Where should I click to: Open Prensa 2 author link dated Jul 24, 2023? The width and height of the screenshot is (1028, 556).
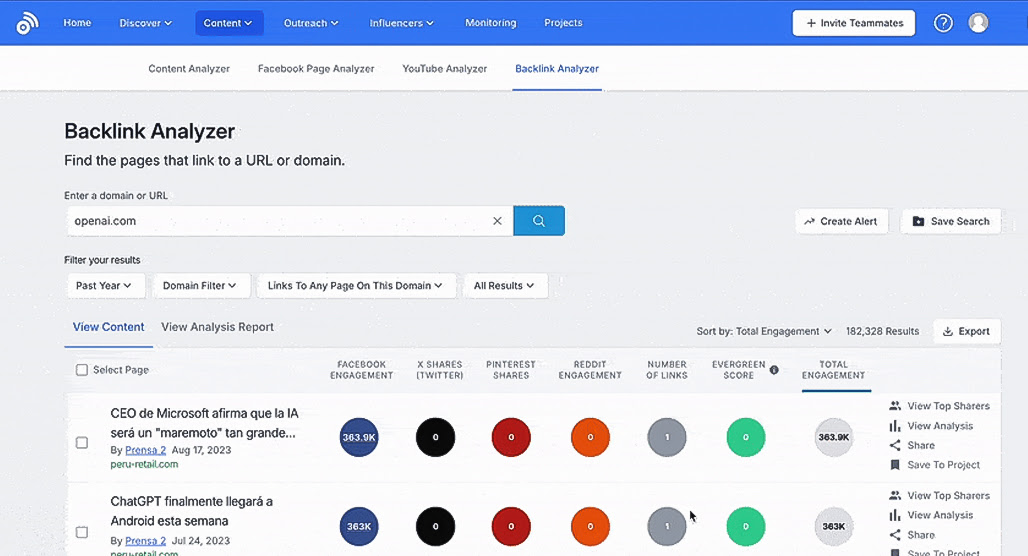coord(146,541)
